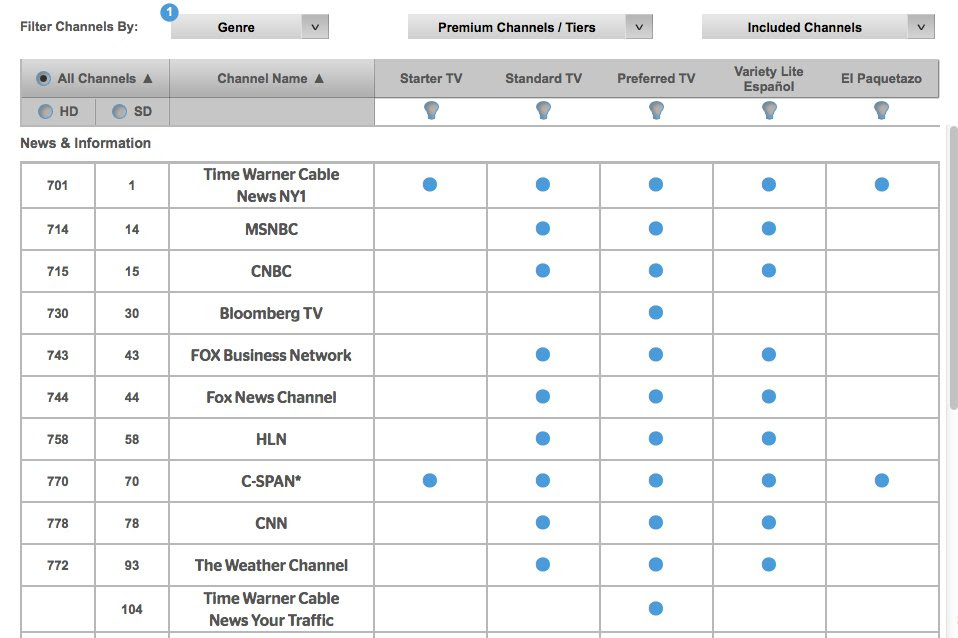Click the Preferred TV lightbulb info icon
This screenshot has height=638, width=958.
[656, 111]
